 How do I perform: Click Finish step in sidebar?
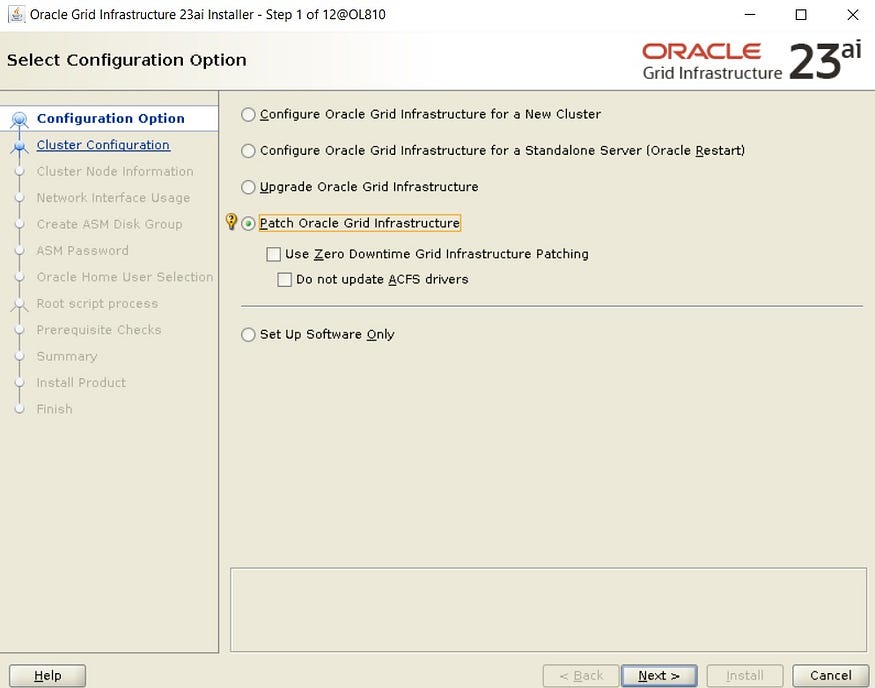[54, 409]
